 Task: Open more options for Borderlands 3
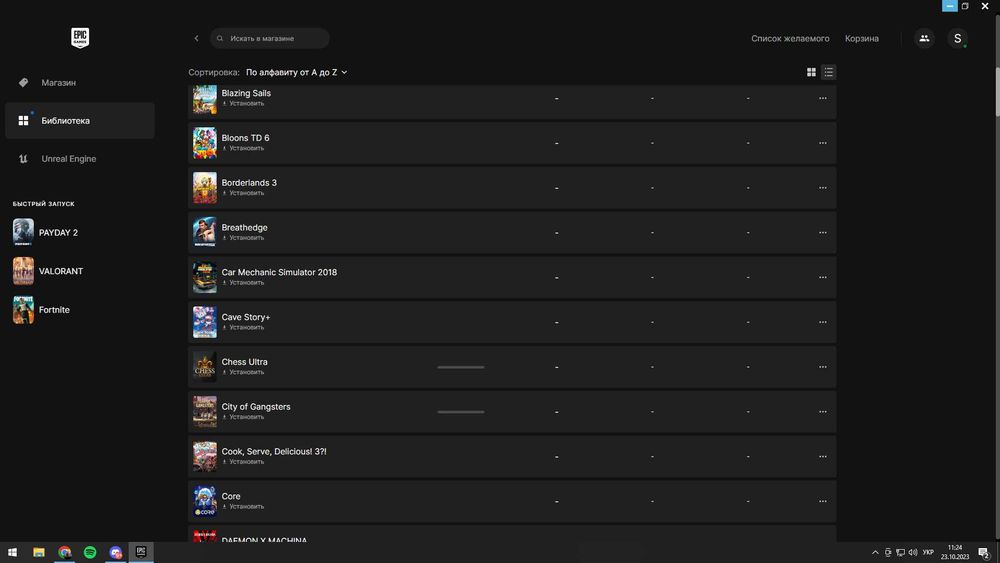pyautogui.click(x=822, y=188)
